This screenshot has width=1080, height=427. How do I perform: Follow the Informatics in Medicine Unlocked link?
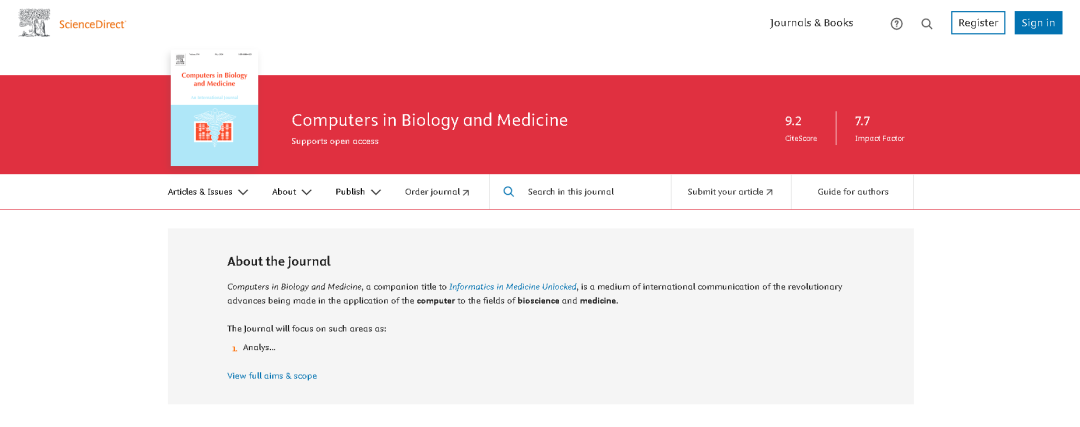[512, 287]
